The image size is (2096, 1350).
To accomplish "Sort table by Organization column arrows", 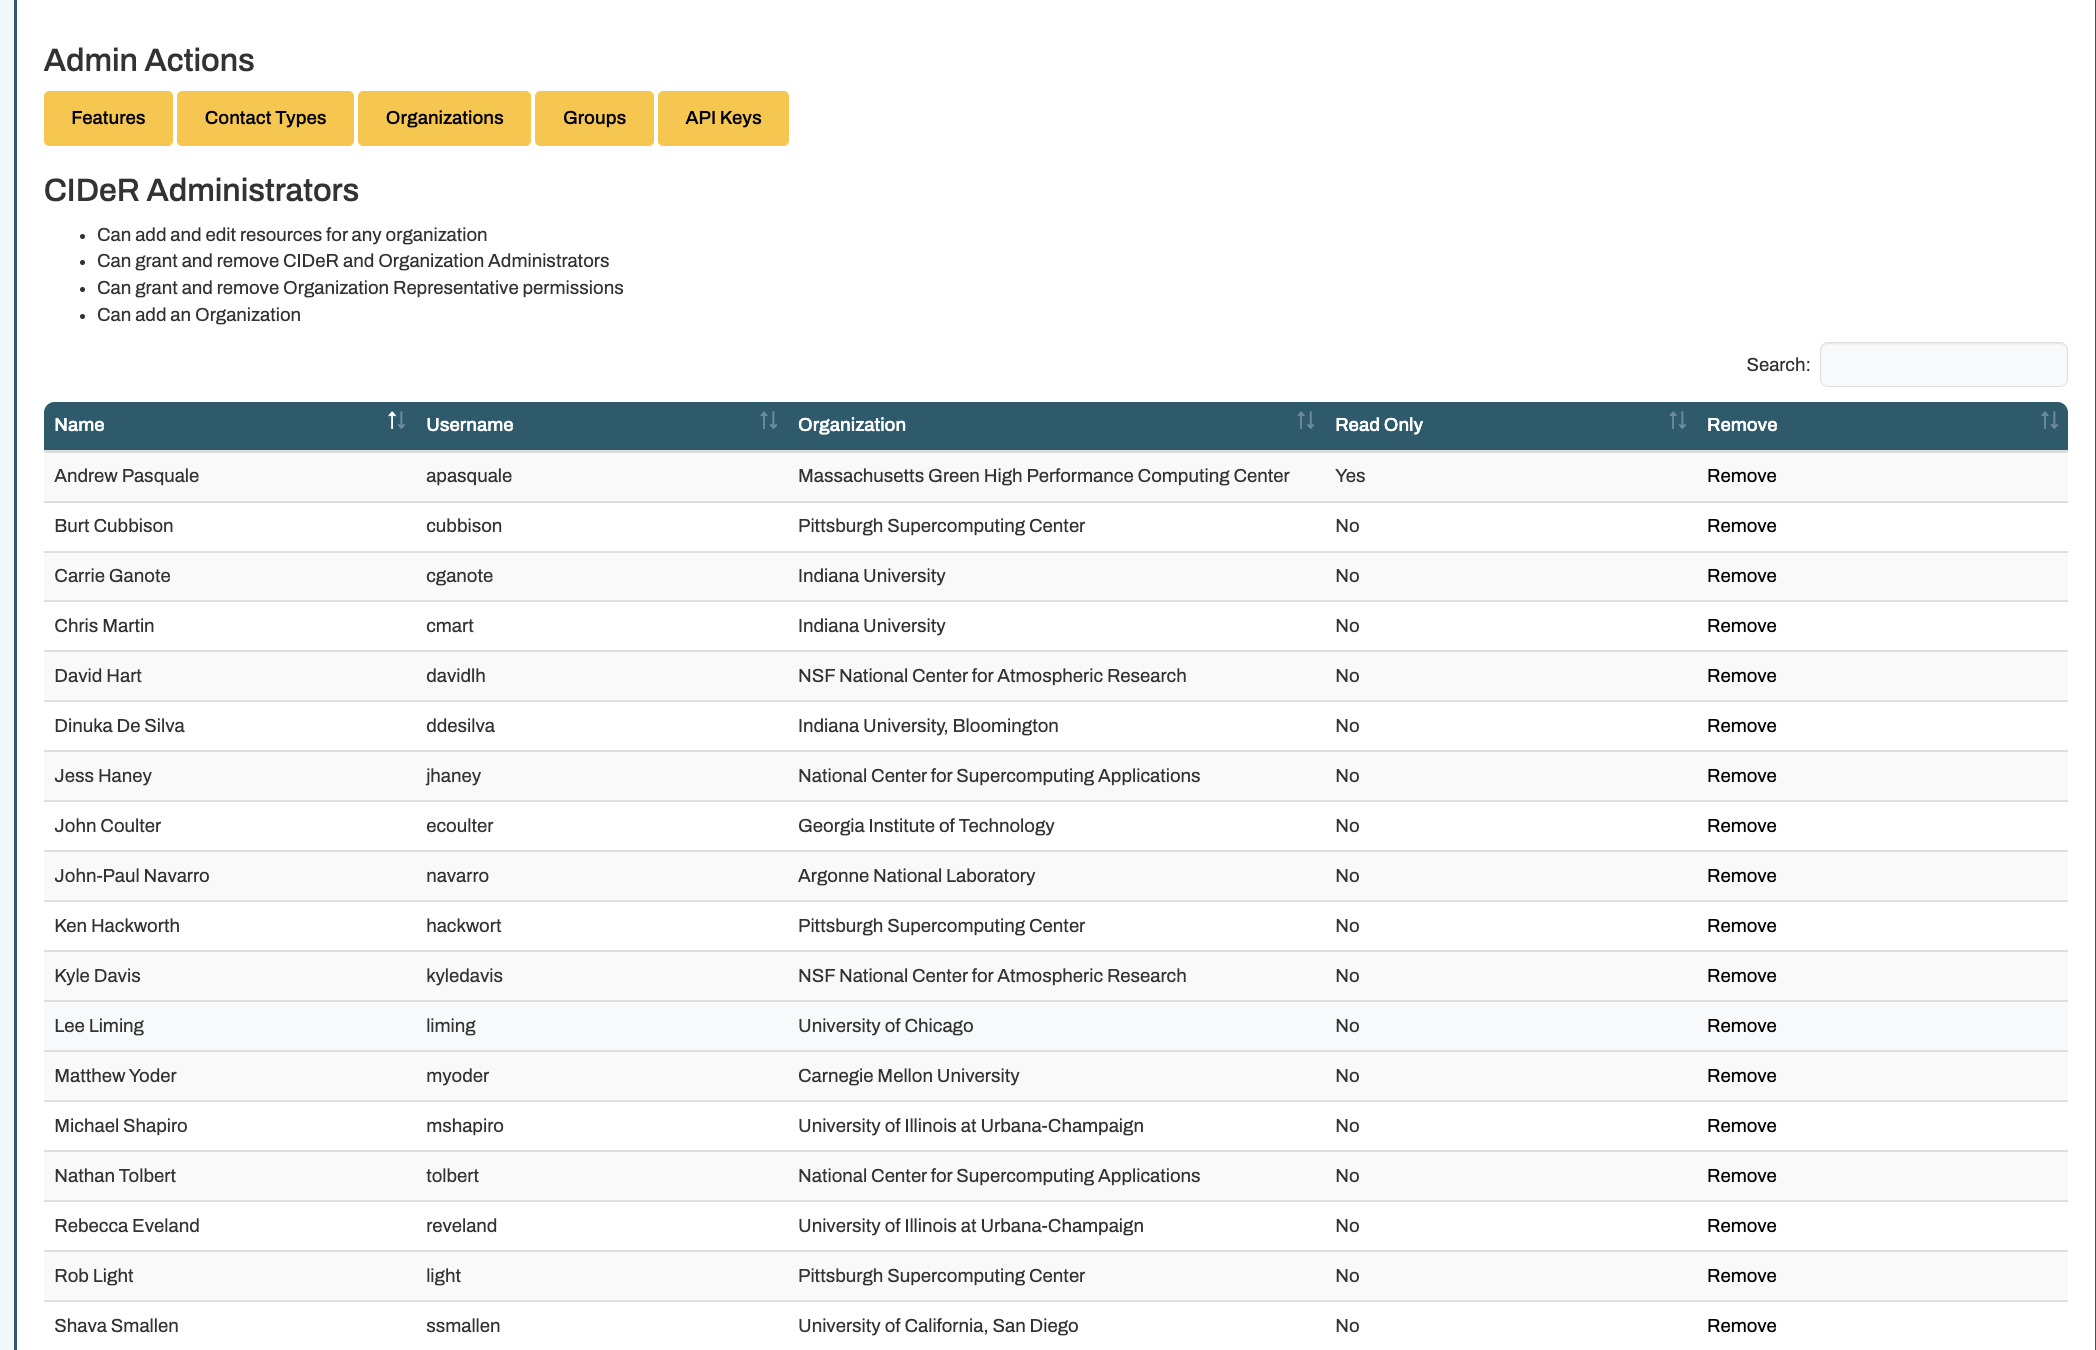I will (x=1305, y=421).
